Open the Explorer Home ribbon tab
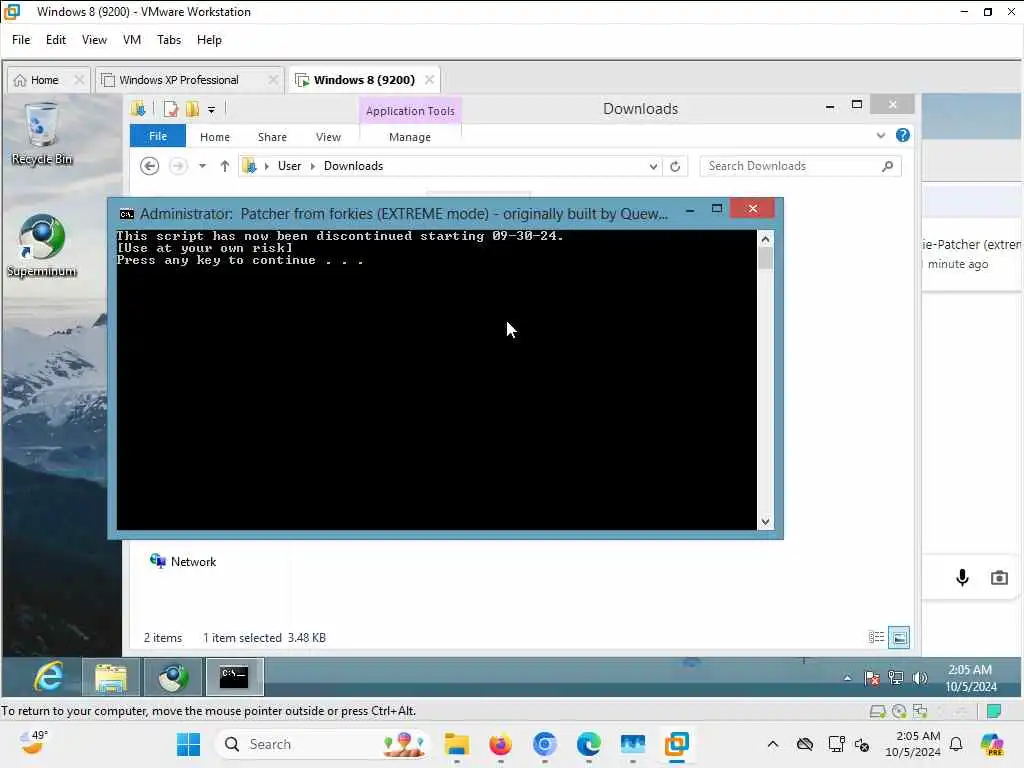This screenshot has width=1024, height=768. click(215, 137)
